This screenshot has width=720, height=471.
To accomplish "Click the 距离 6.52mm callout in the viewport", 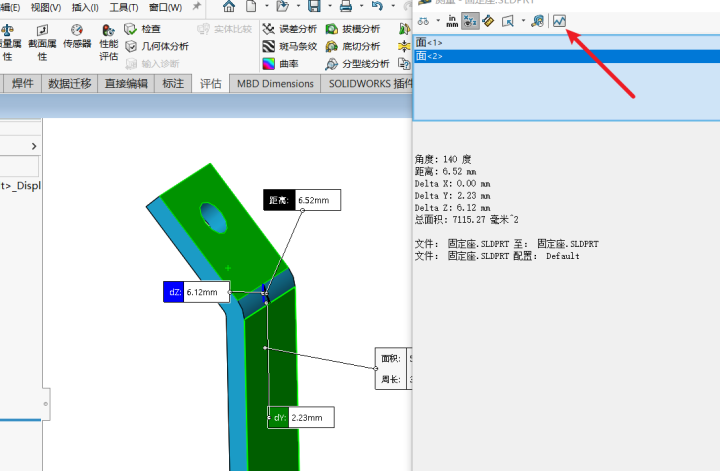I will click(302, 200).
